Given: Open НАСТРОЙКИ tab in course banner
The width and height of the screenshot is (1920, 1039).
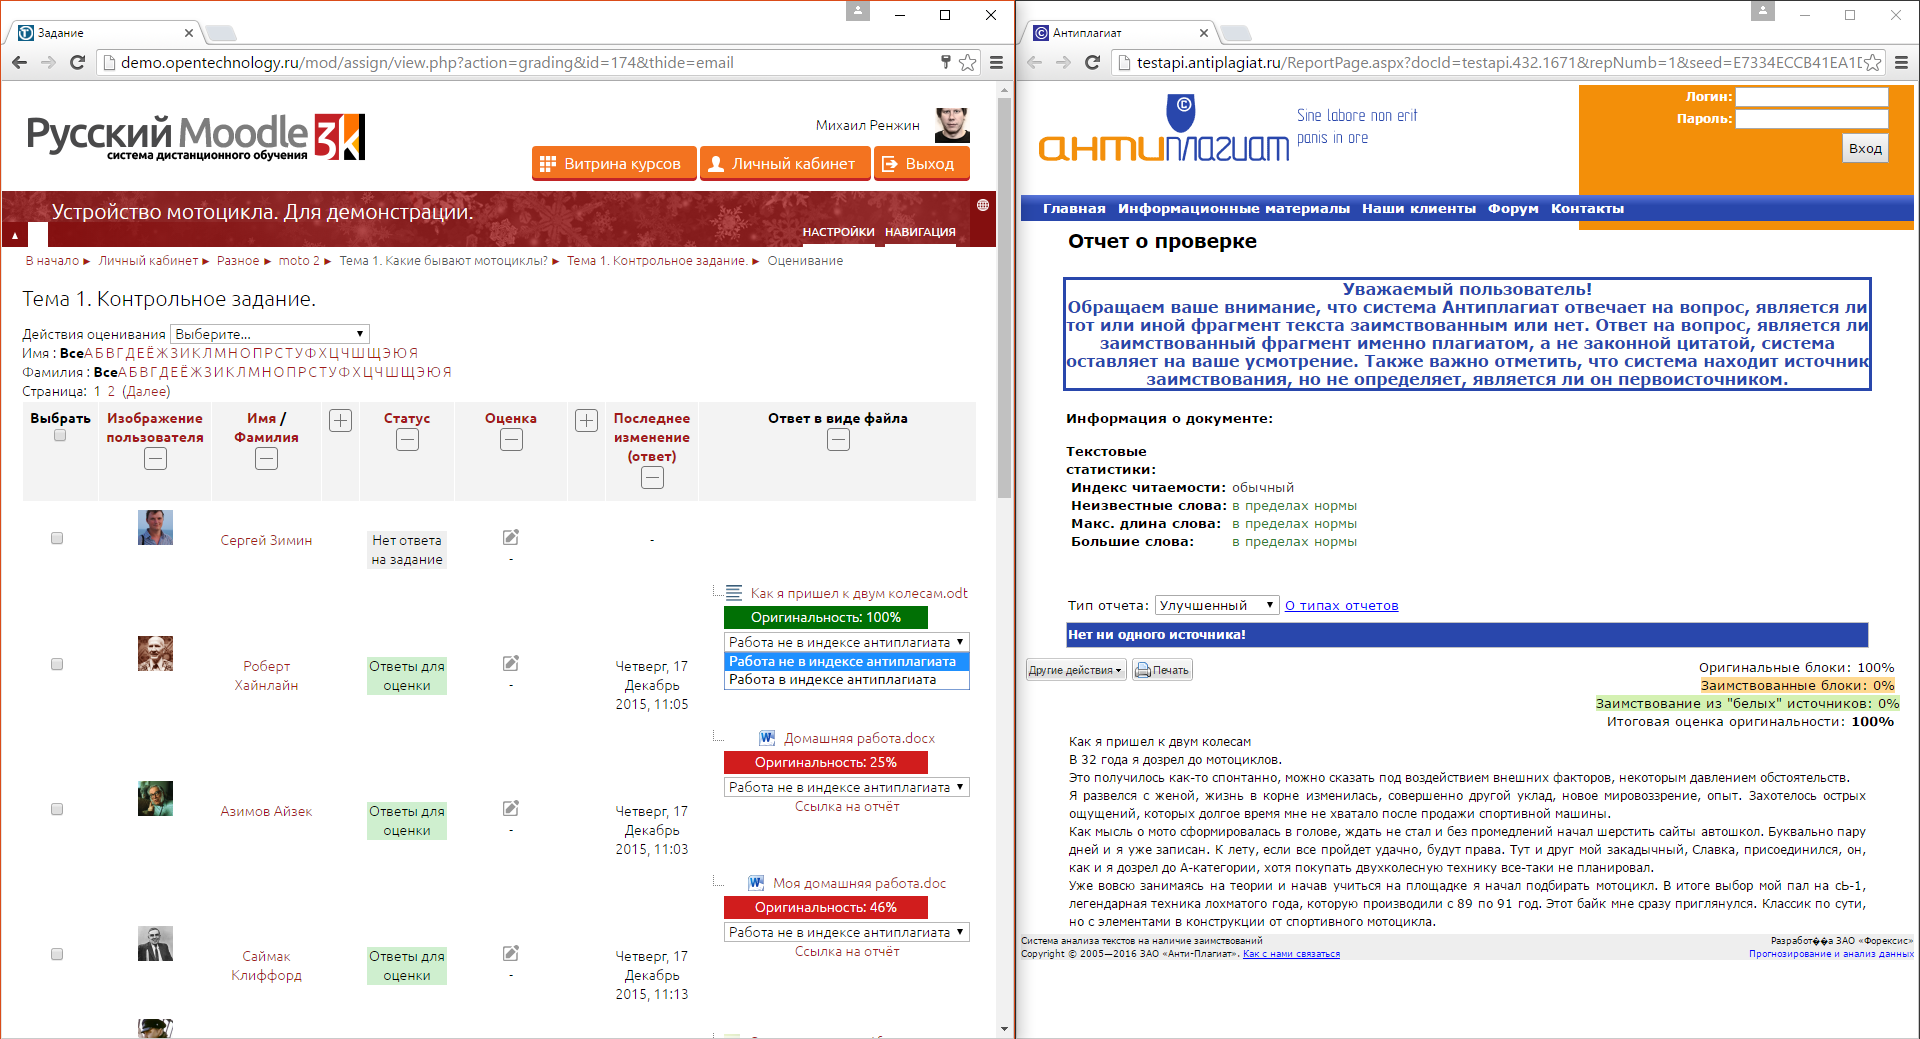Looking at the screenshot, I should (x=838, y=232).
